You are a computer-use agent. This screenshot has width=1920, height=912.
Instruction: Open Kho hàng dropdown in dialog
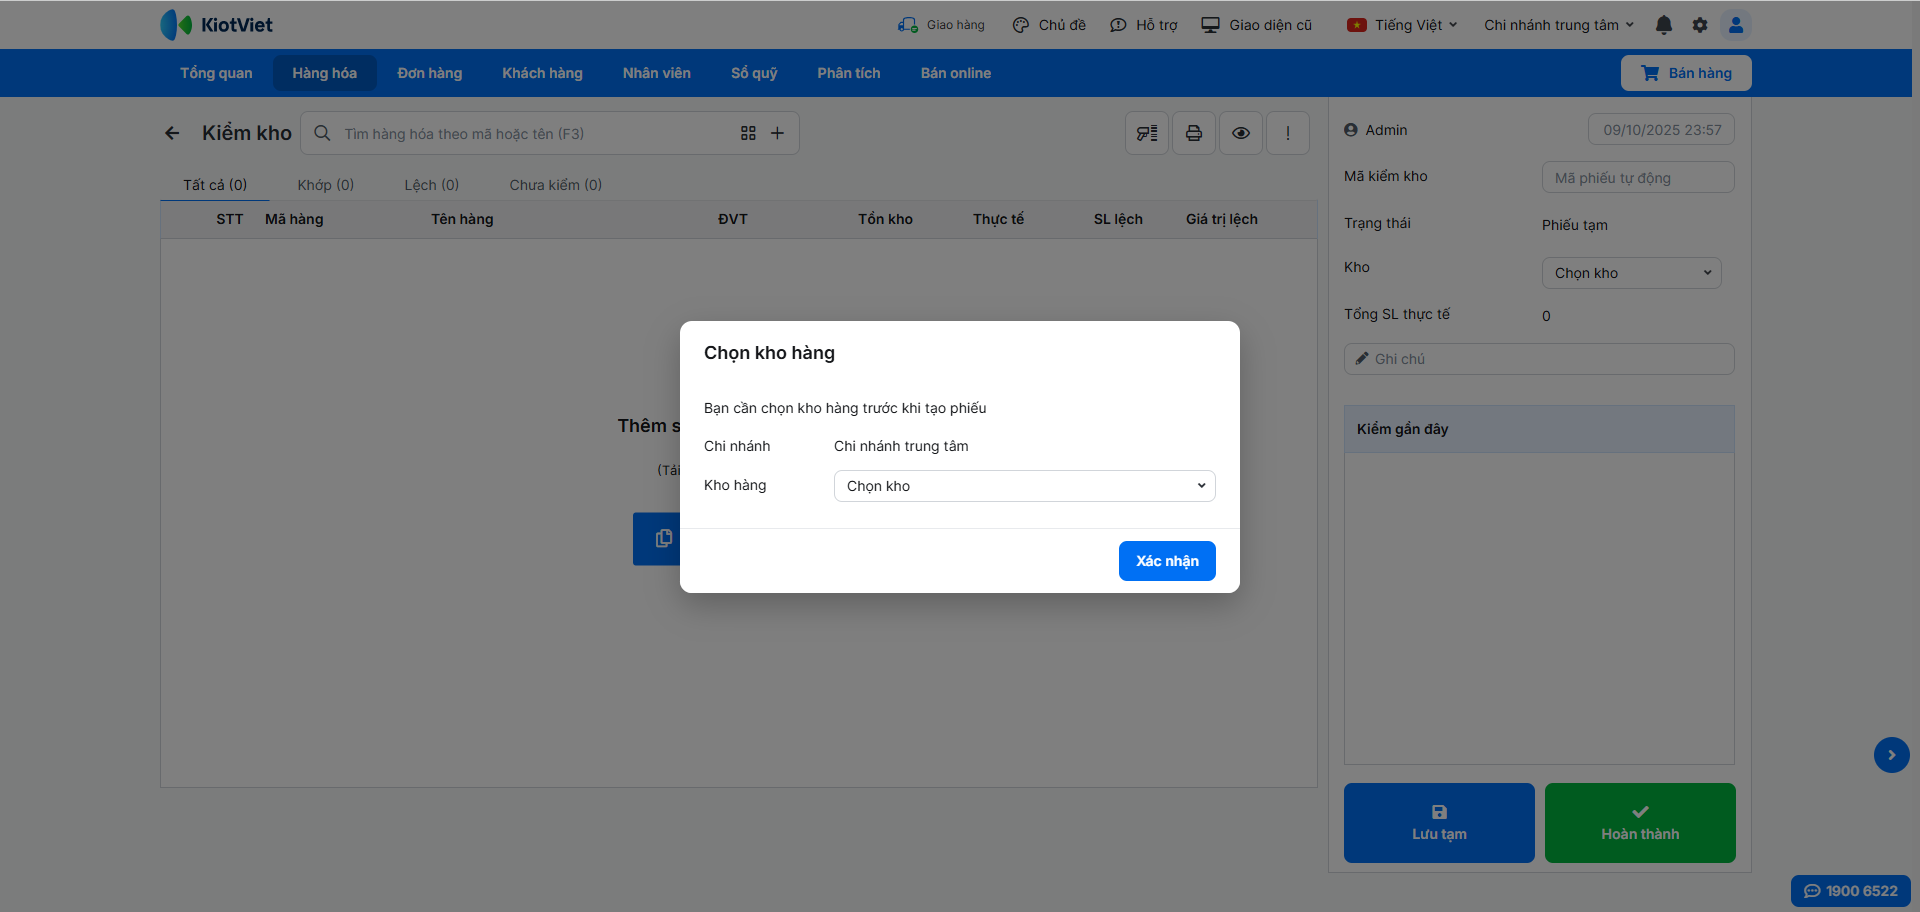tap(1025, 486)
